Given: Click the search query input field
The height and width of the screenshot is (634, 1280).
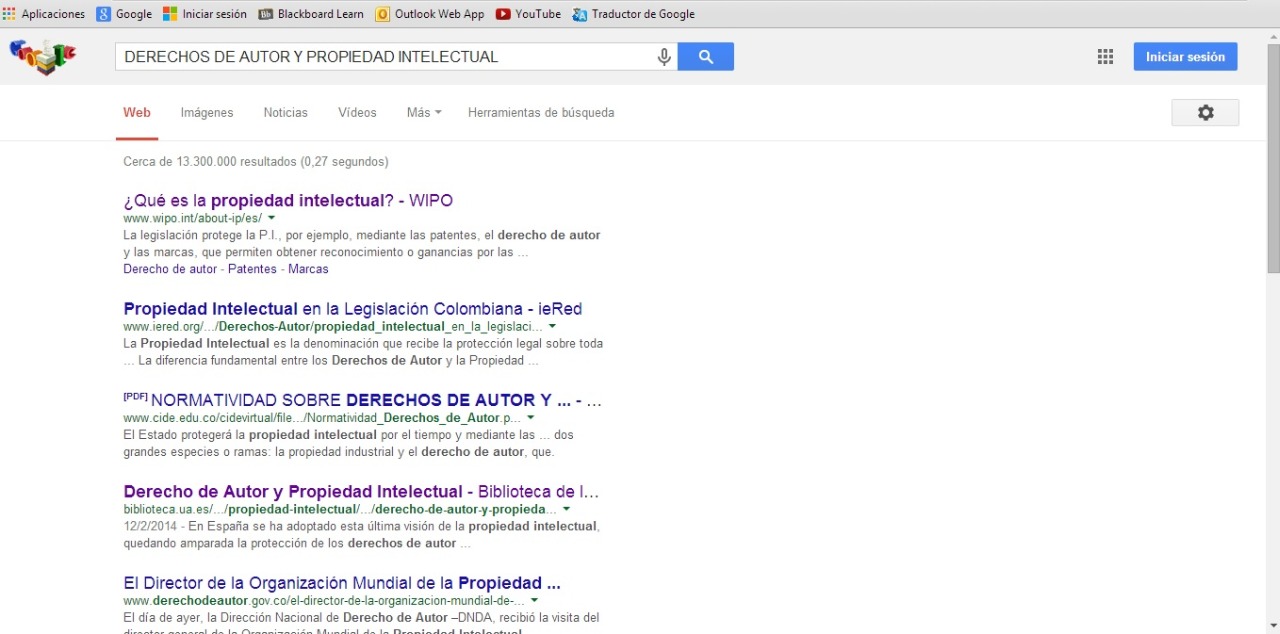Looking at the screenshot, I should pos(385,57).
